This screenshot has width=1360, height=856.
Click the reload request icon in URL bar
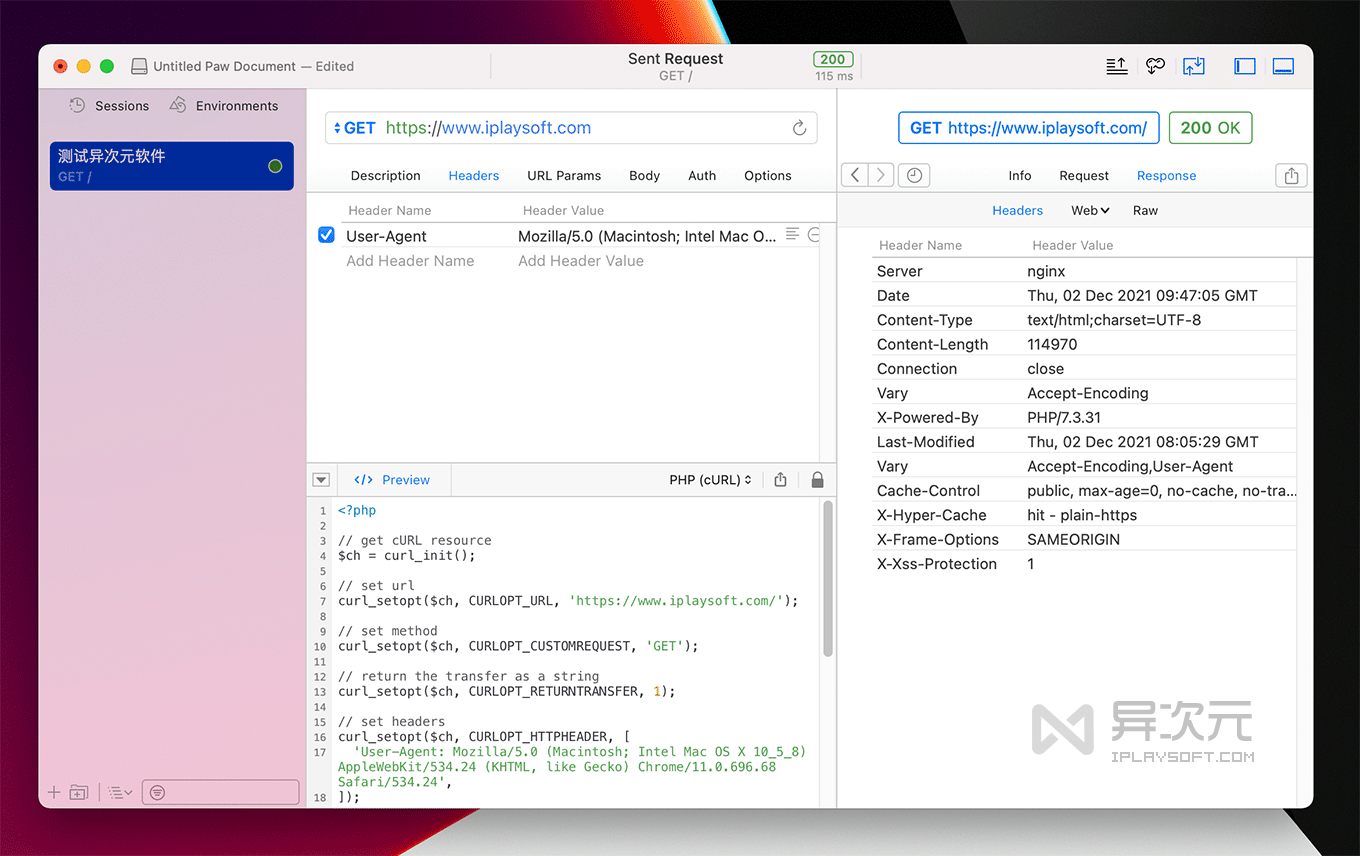(x=799, y=128)
